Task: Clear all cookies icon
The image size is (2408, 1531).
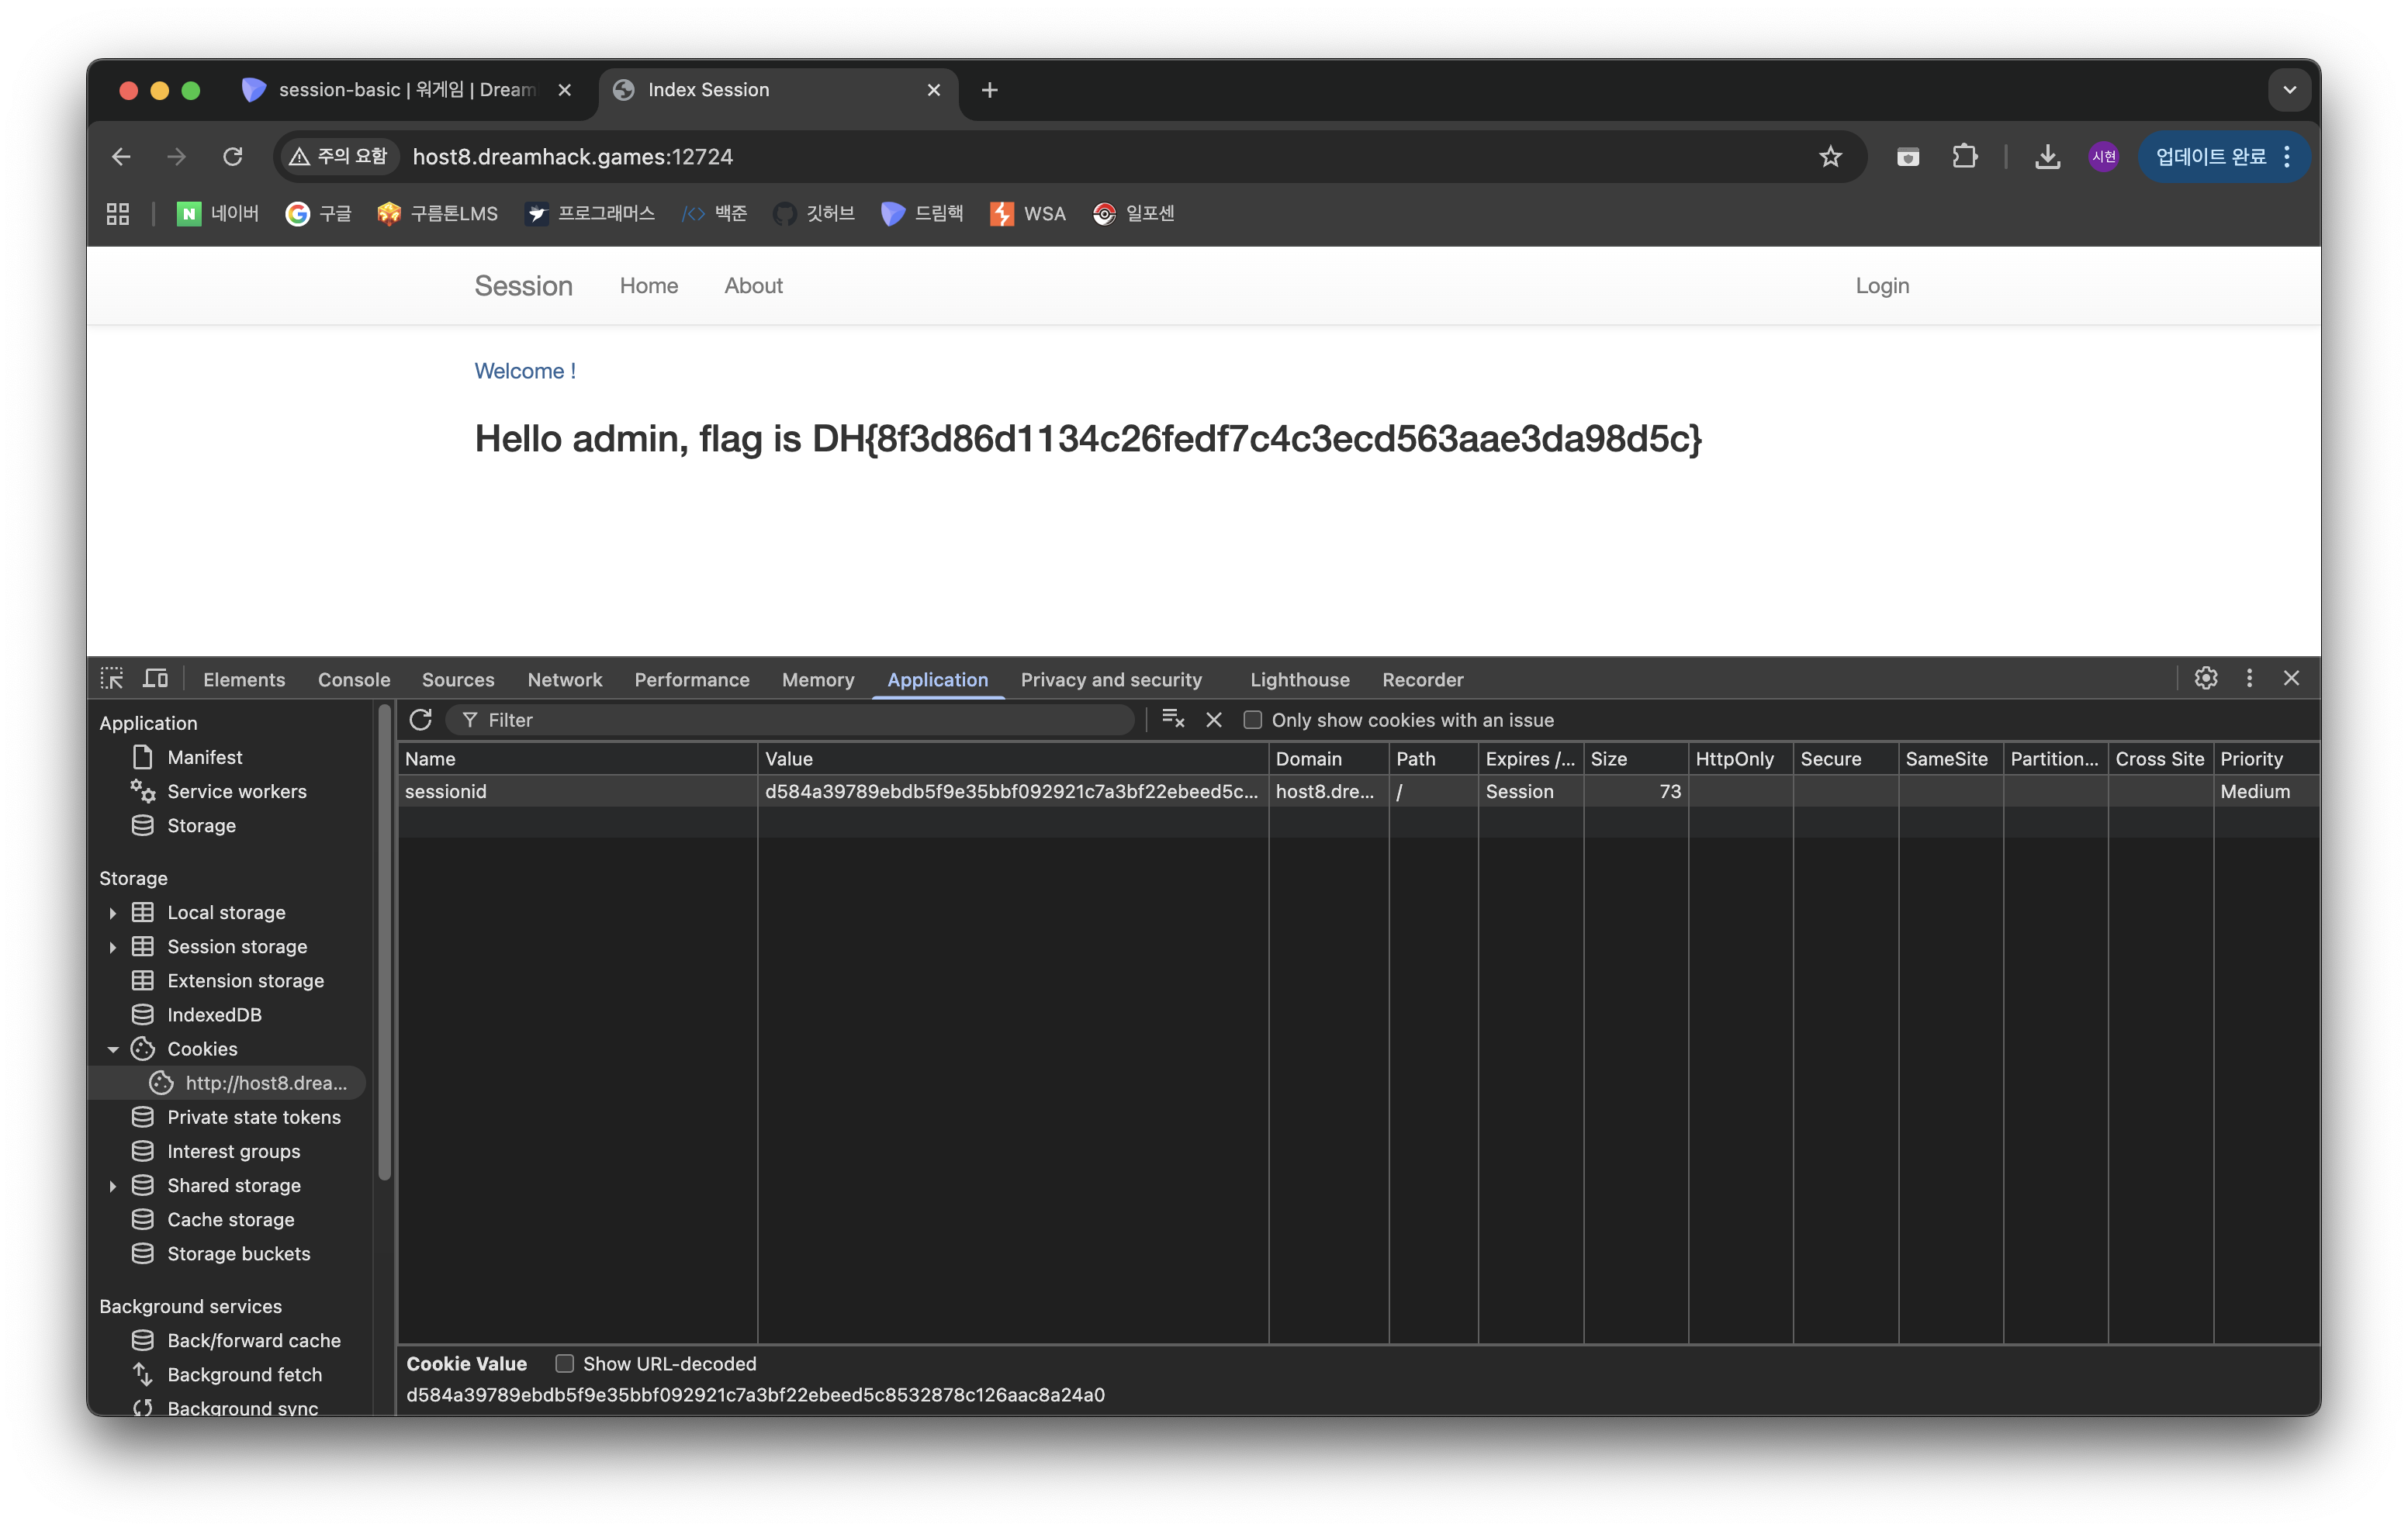Action: coord(1172,720)
